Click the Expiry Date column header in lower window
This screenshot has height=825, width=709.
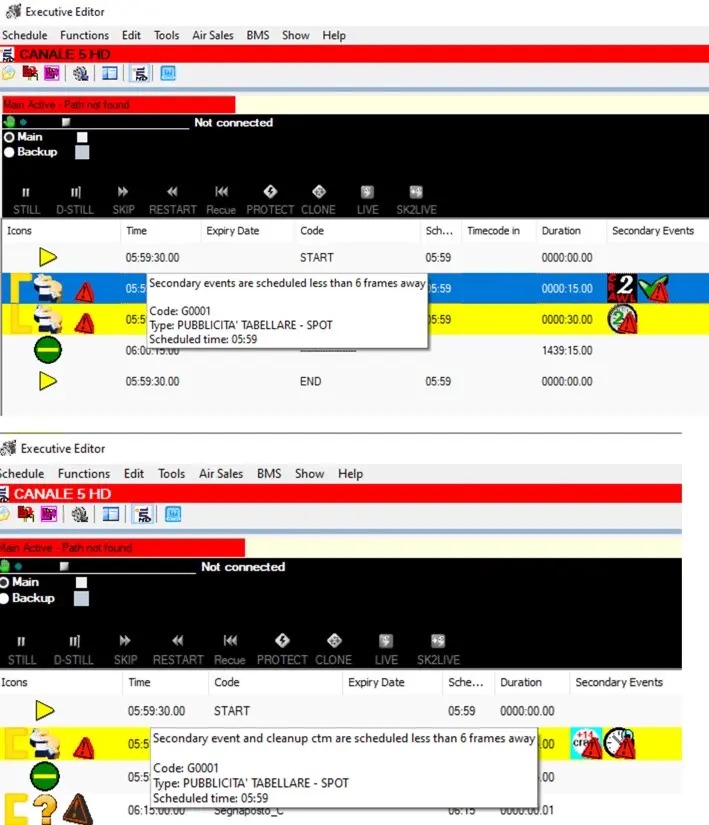coord(376,683)
